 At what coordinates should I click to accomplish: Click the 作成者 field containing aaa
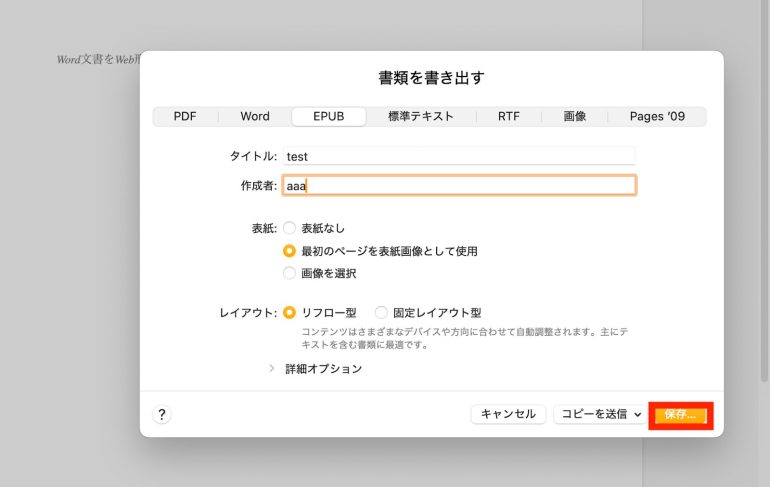tap(459, 186)
